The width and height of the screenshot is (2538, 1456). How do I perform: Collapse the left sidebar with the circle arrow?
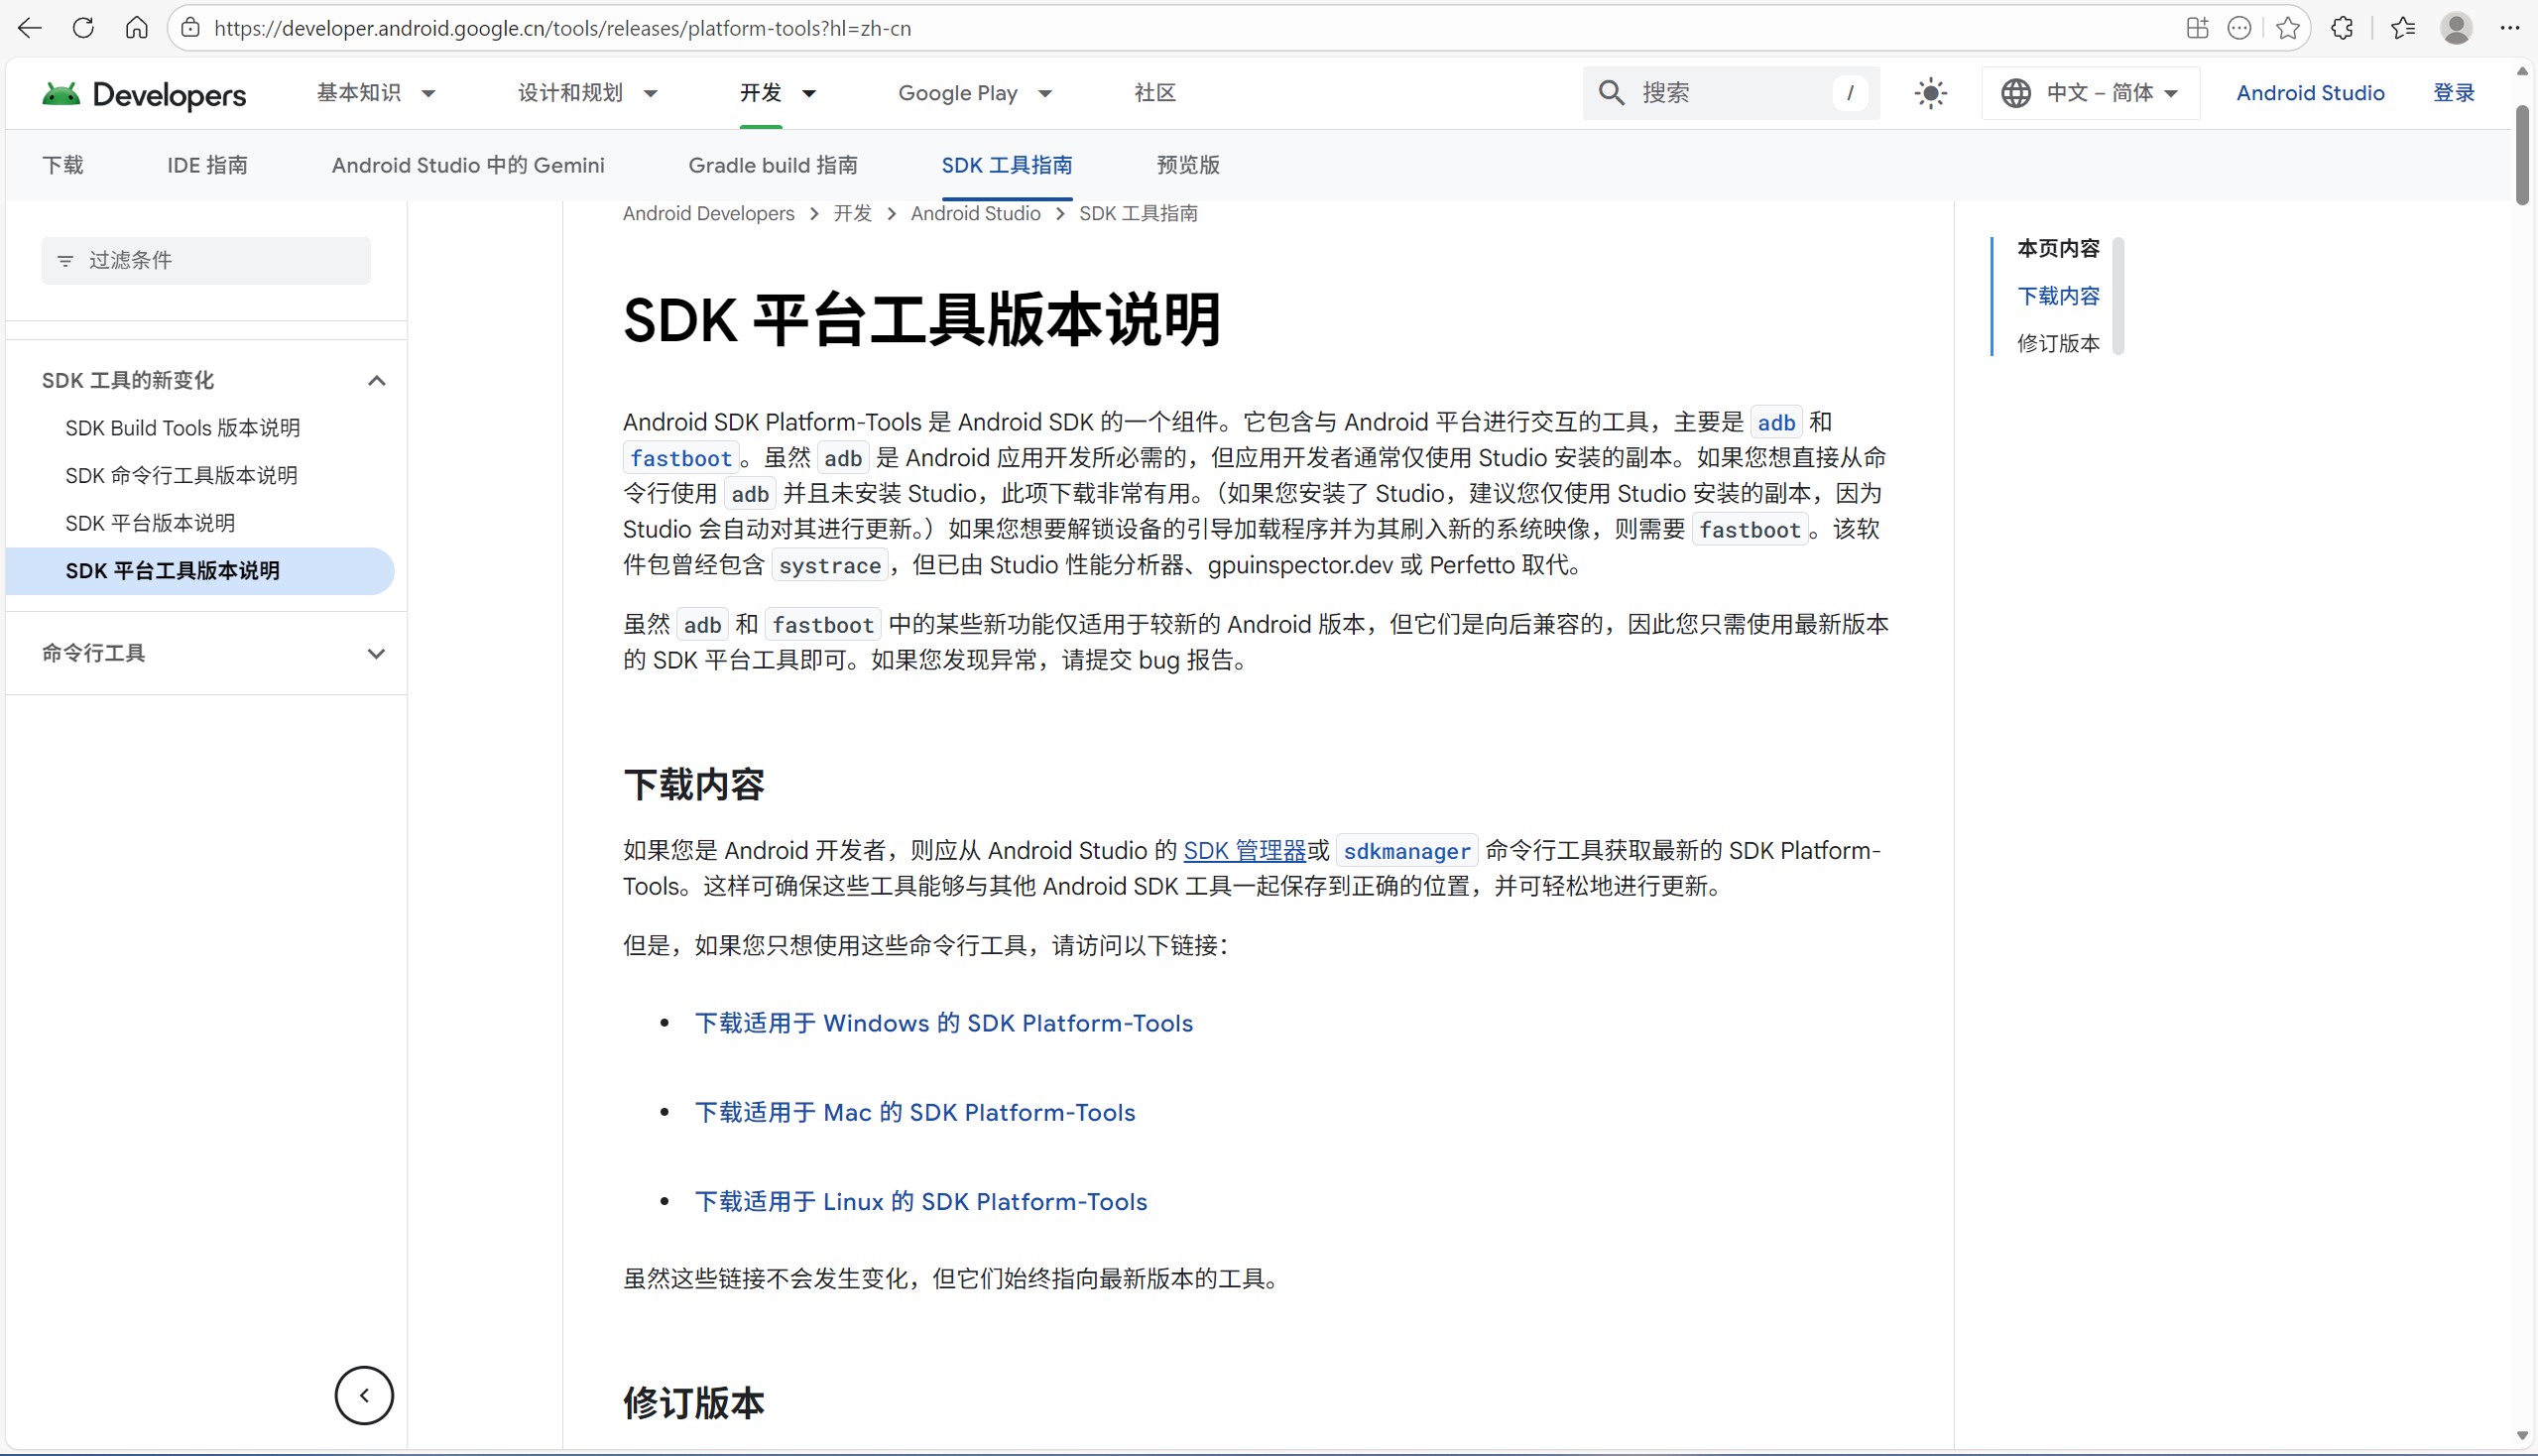364,1394
